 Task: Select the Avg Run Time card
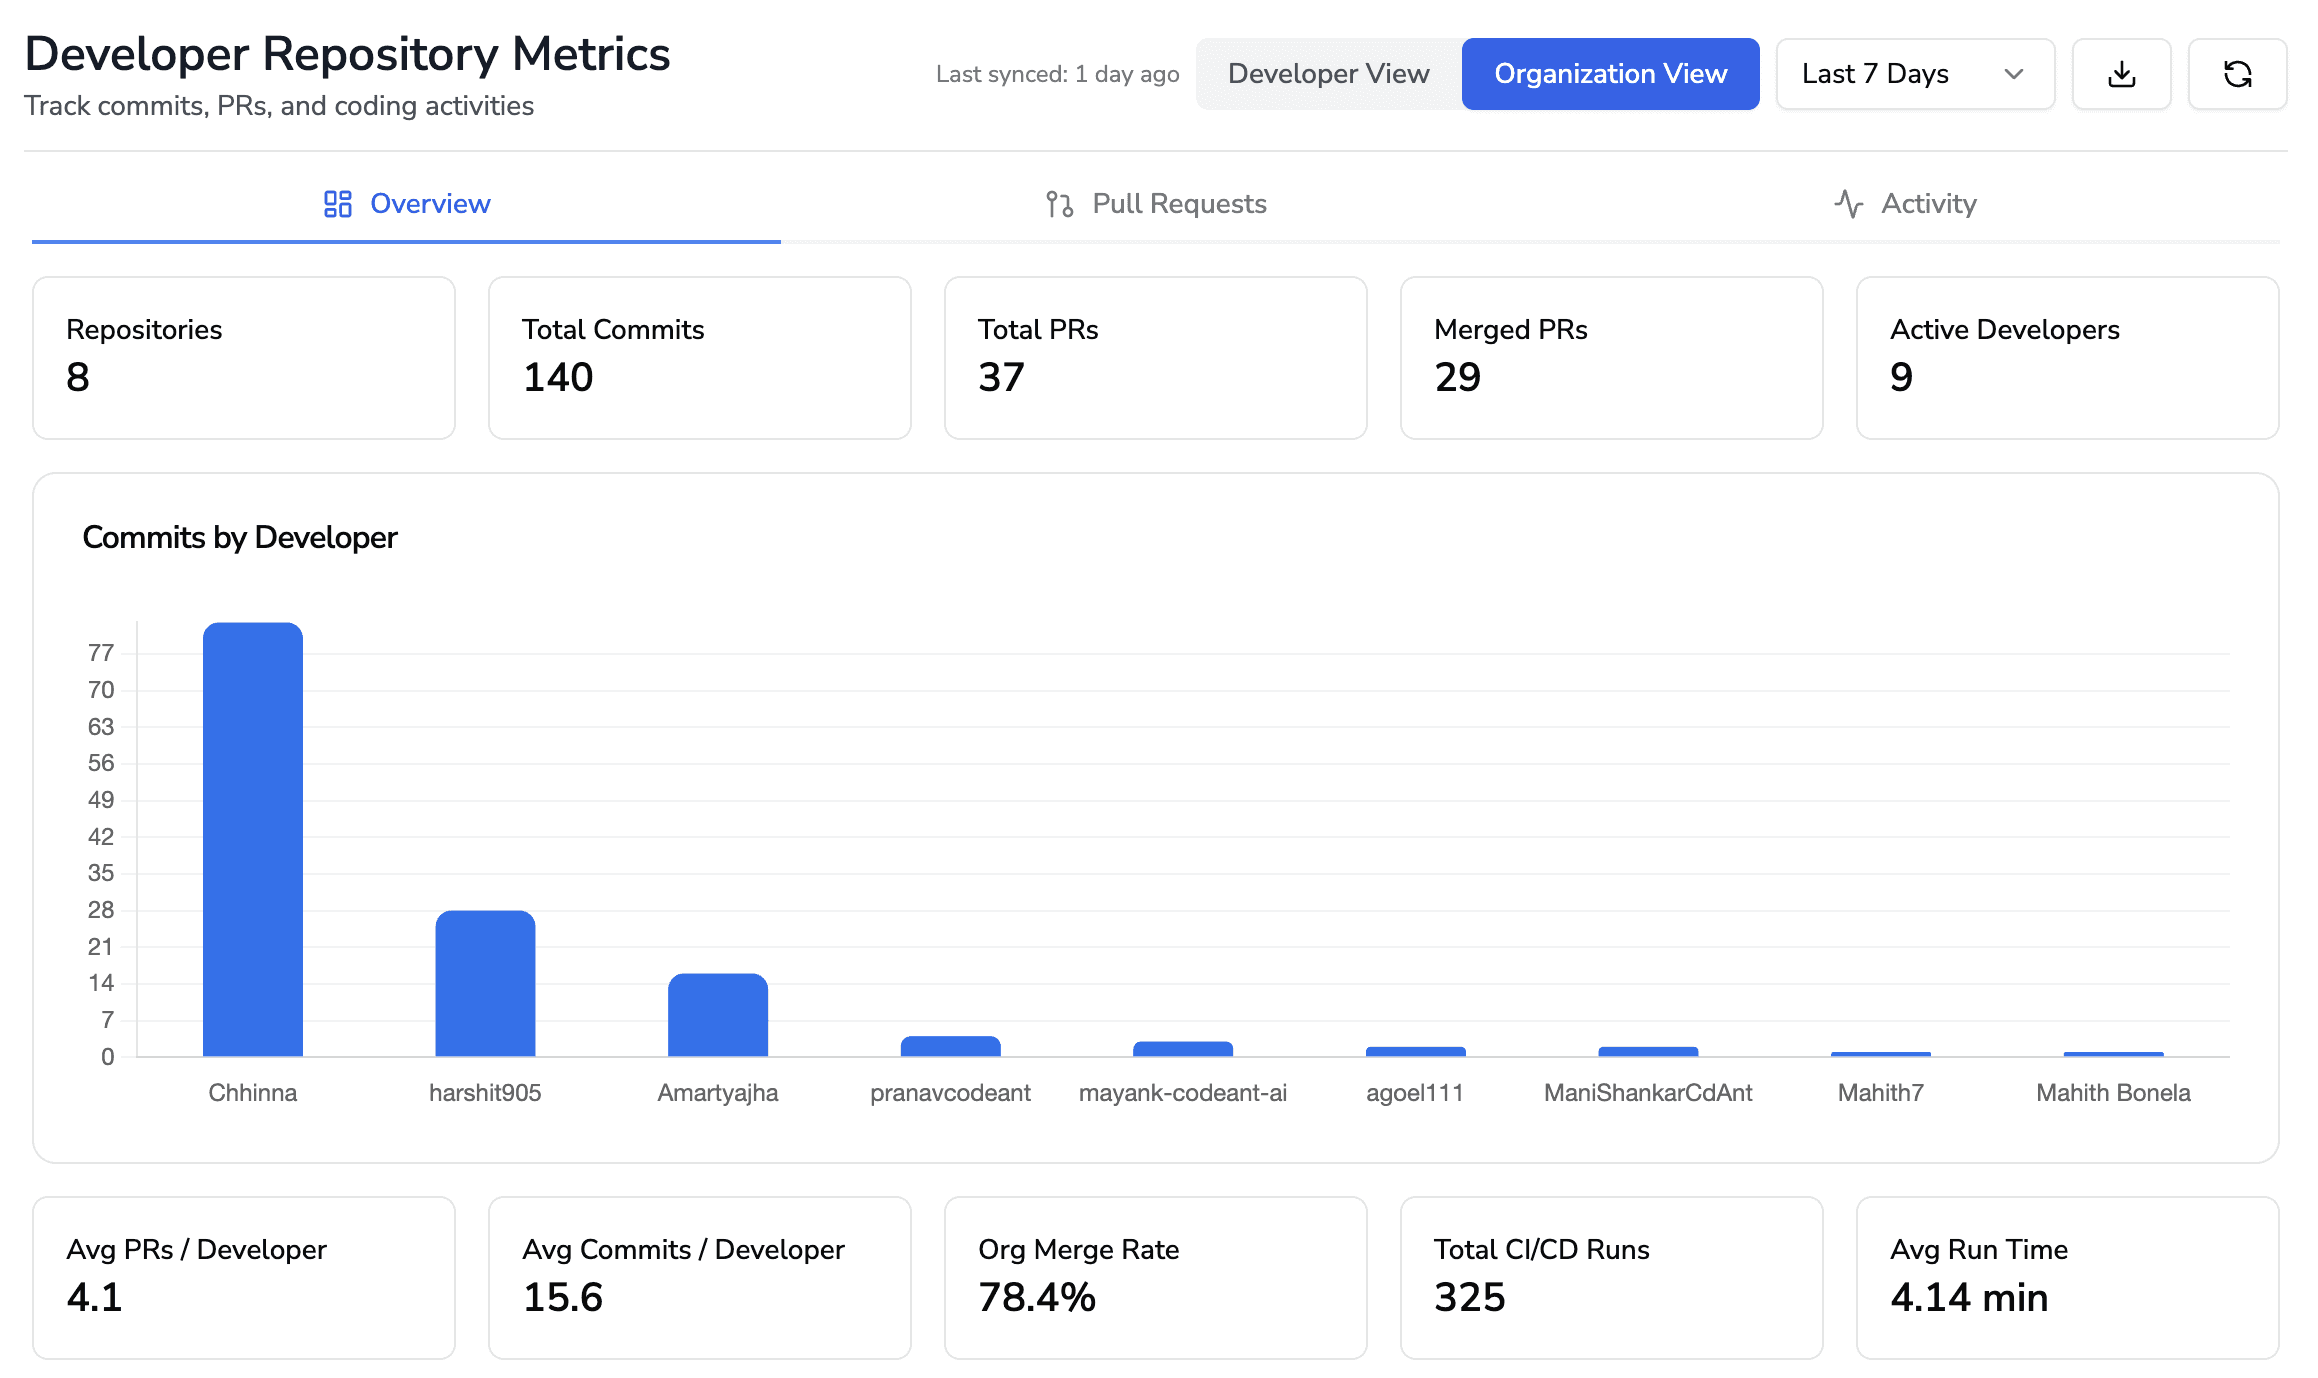coord(2067,1277)
